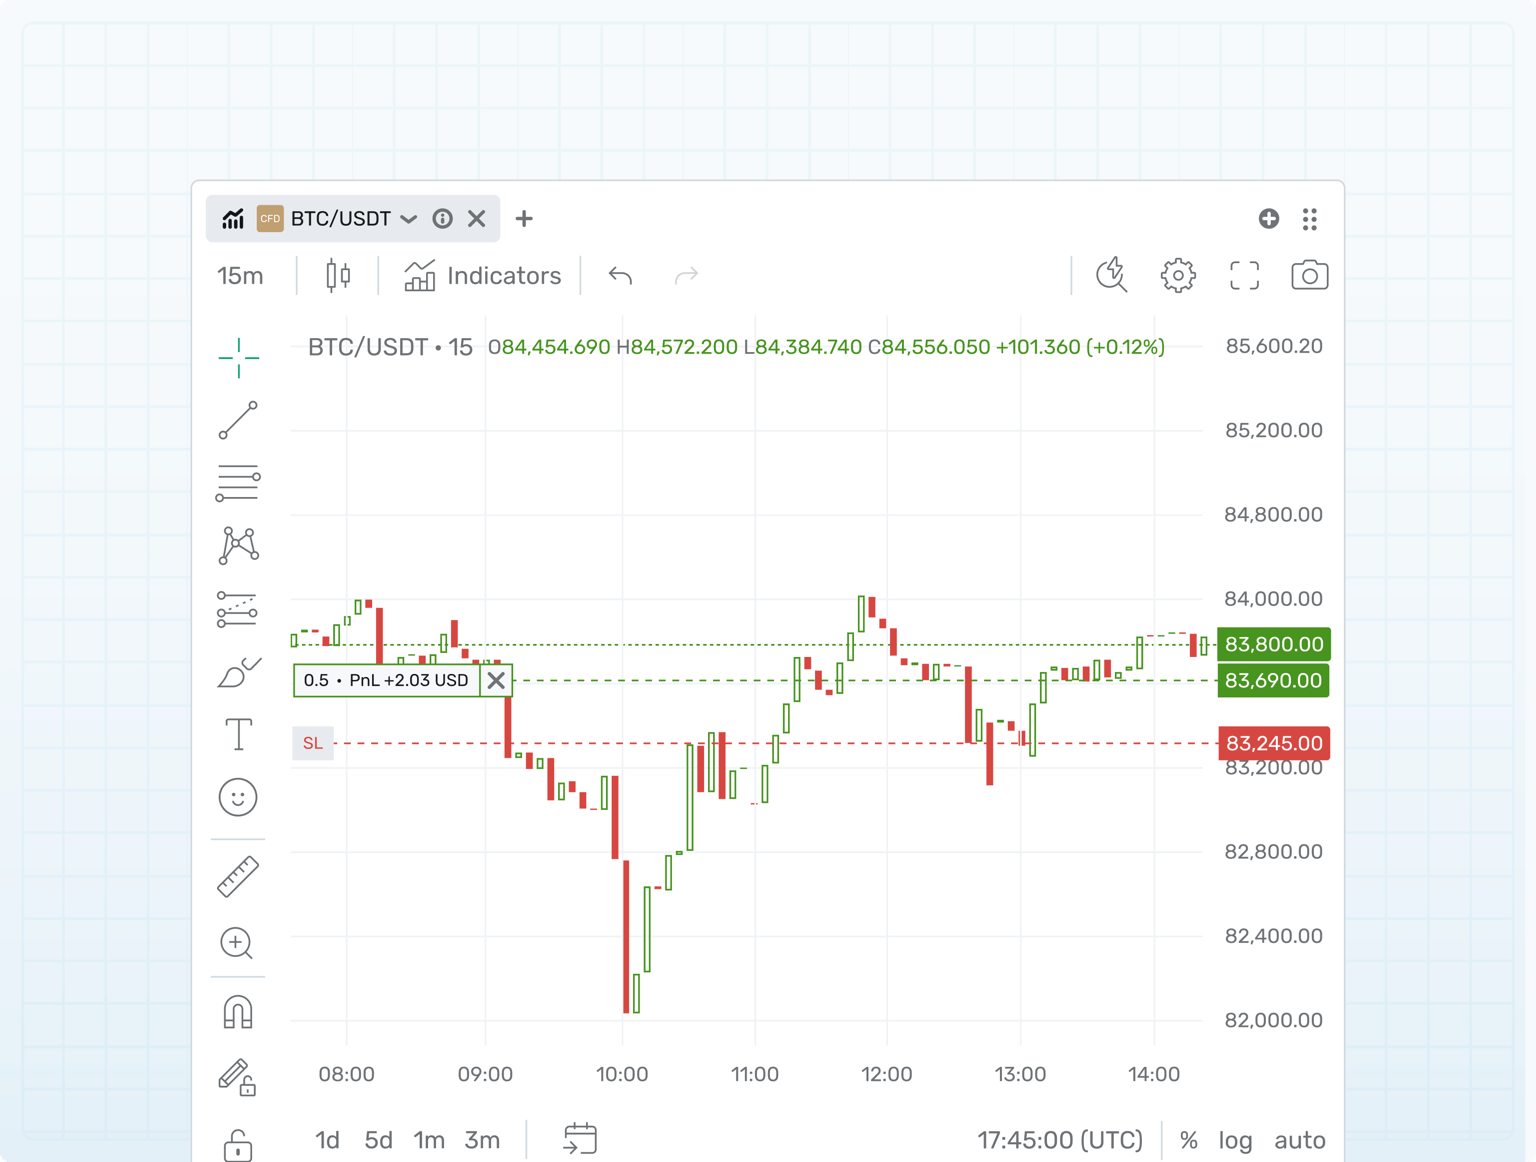Toggle percent scale
Image resolution: width=1536 pixels, height=1162 pixels.
pos(1188,1140)
